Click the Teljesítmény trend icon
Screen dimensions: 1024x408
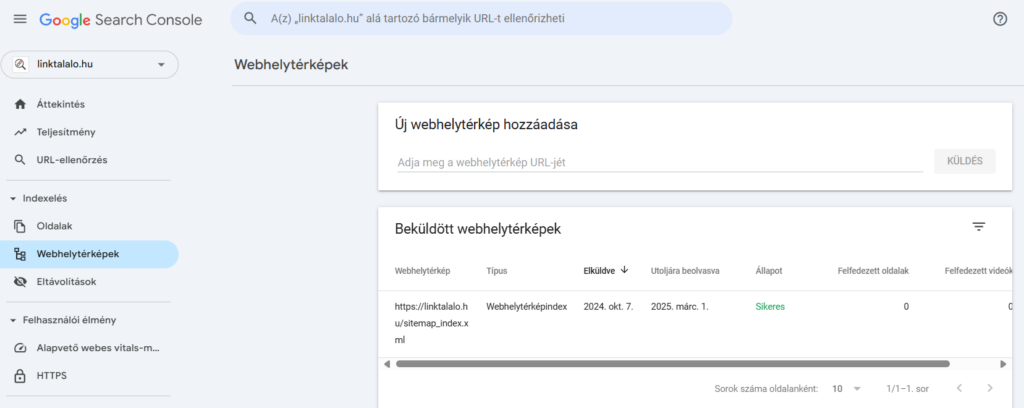[x=20, y=132]
